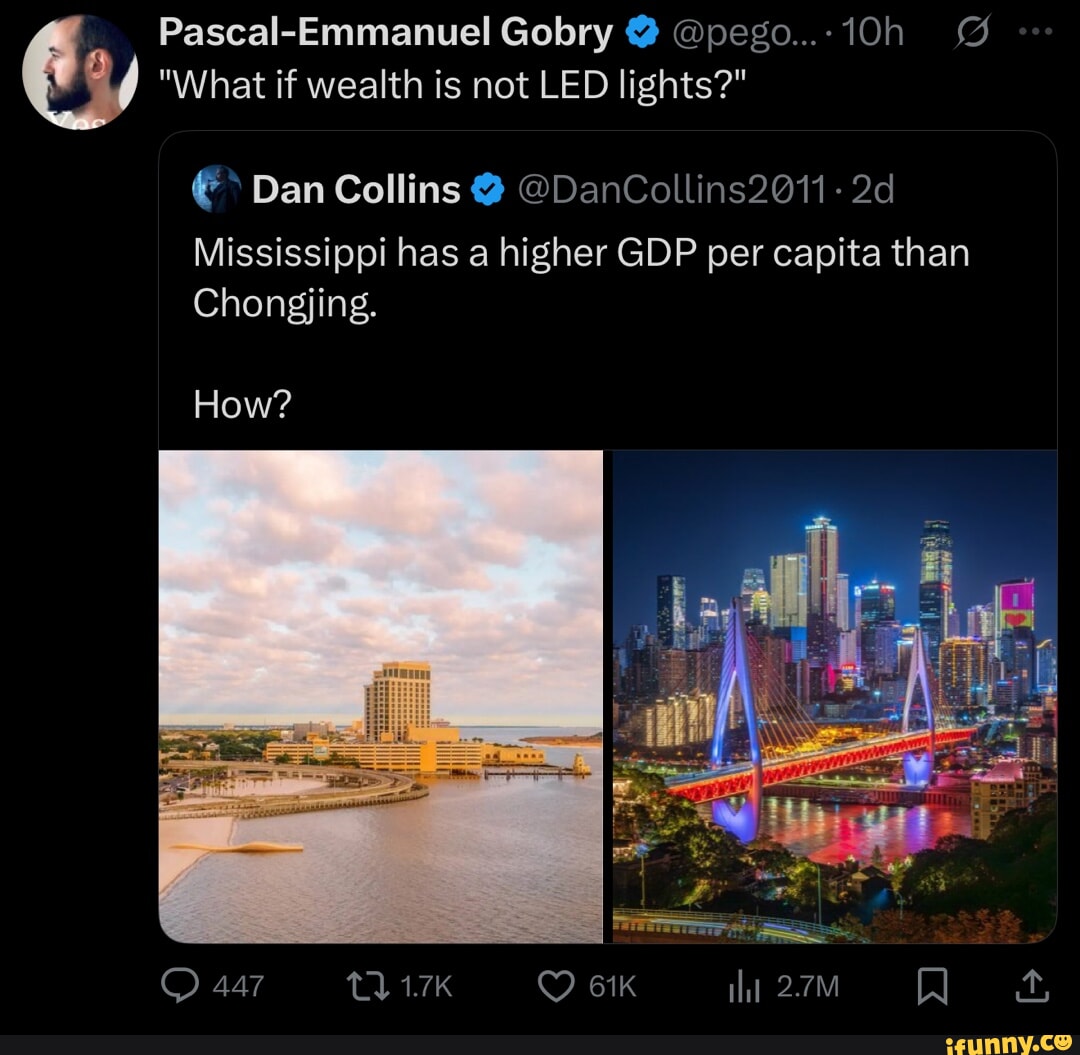Open Dan Collins' small avatar
Viewport: 1080px width, 1055px height.
pyautogui.click(x=217, y=189)
